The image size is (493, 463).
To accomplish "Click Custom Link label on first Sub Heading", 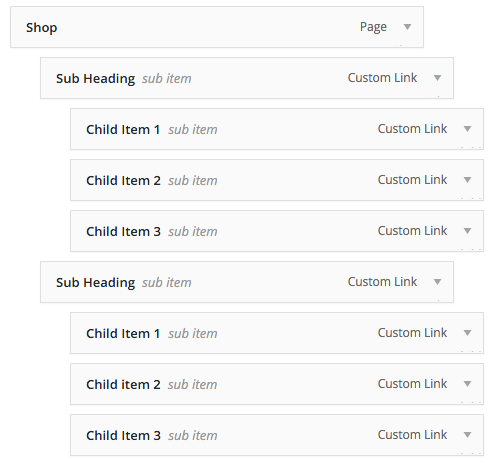I will (x=382, y=78).
